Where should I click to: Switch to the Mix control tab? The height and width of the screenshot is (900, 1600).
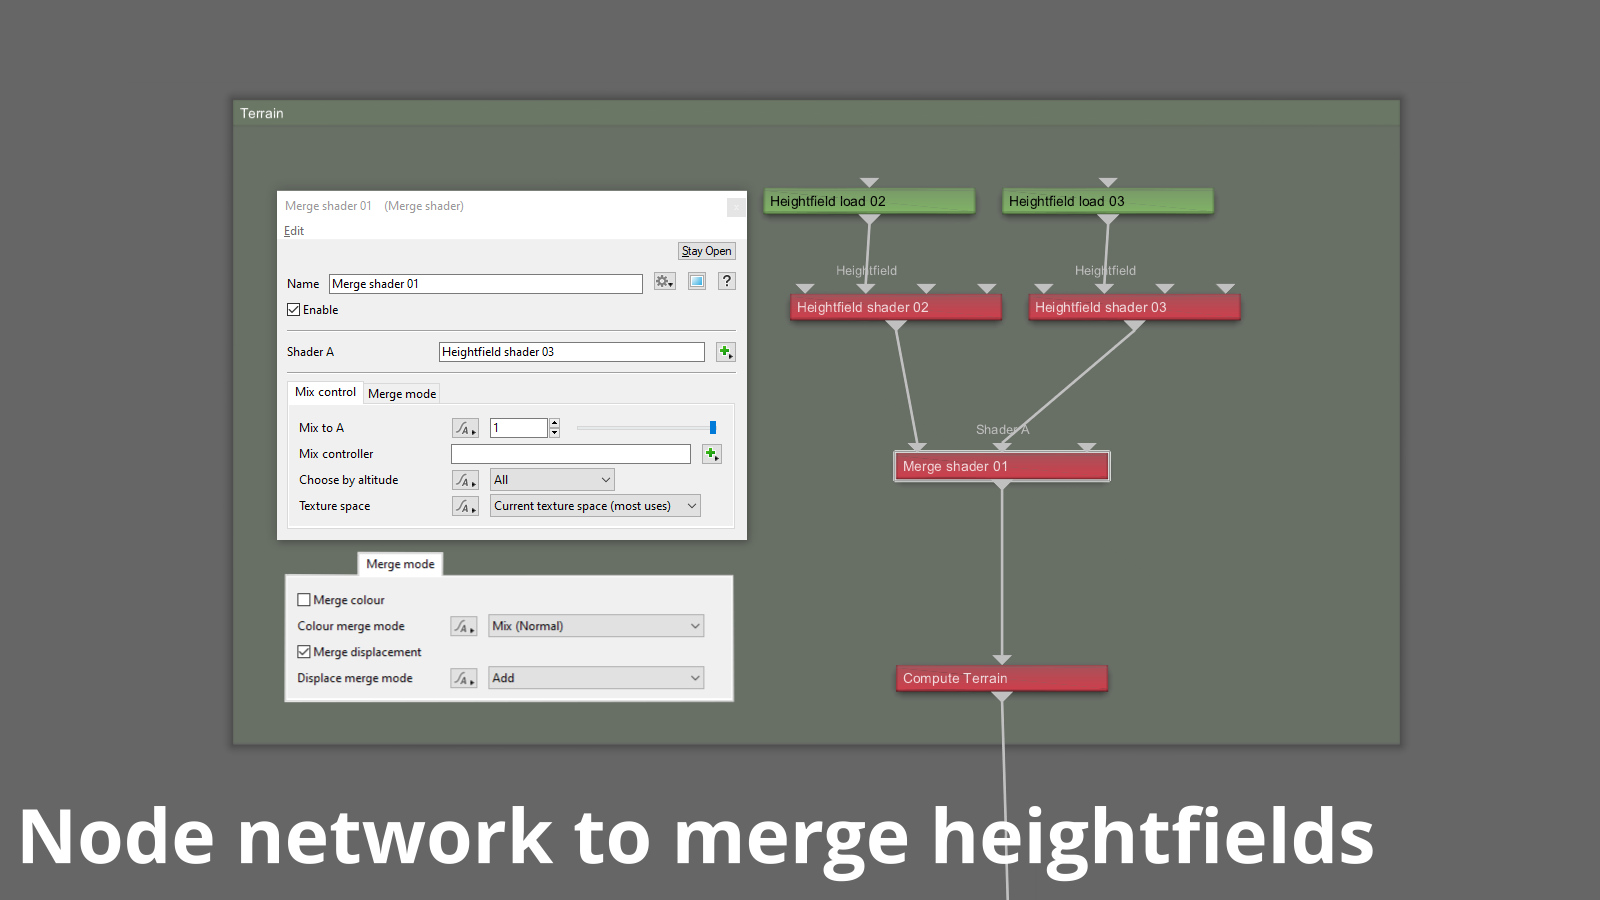(x=325, y=392)
